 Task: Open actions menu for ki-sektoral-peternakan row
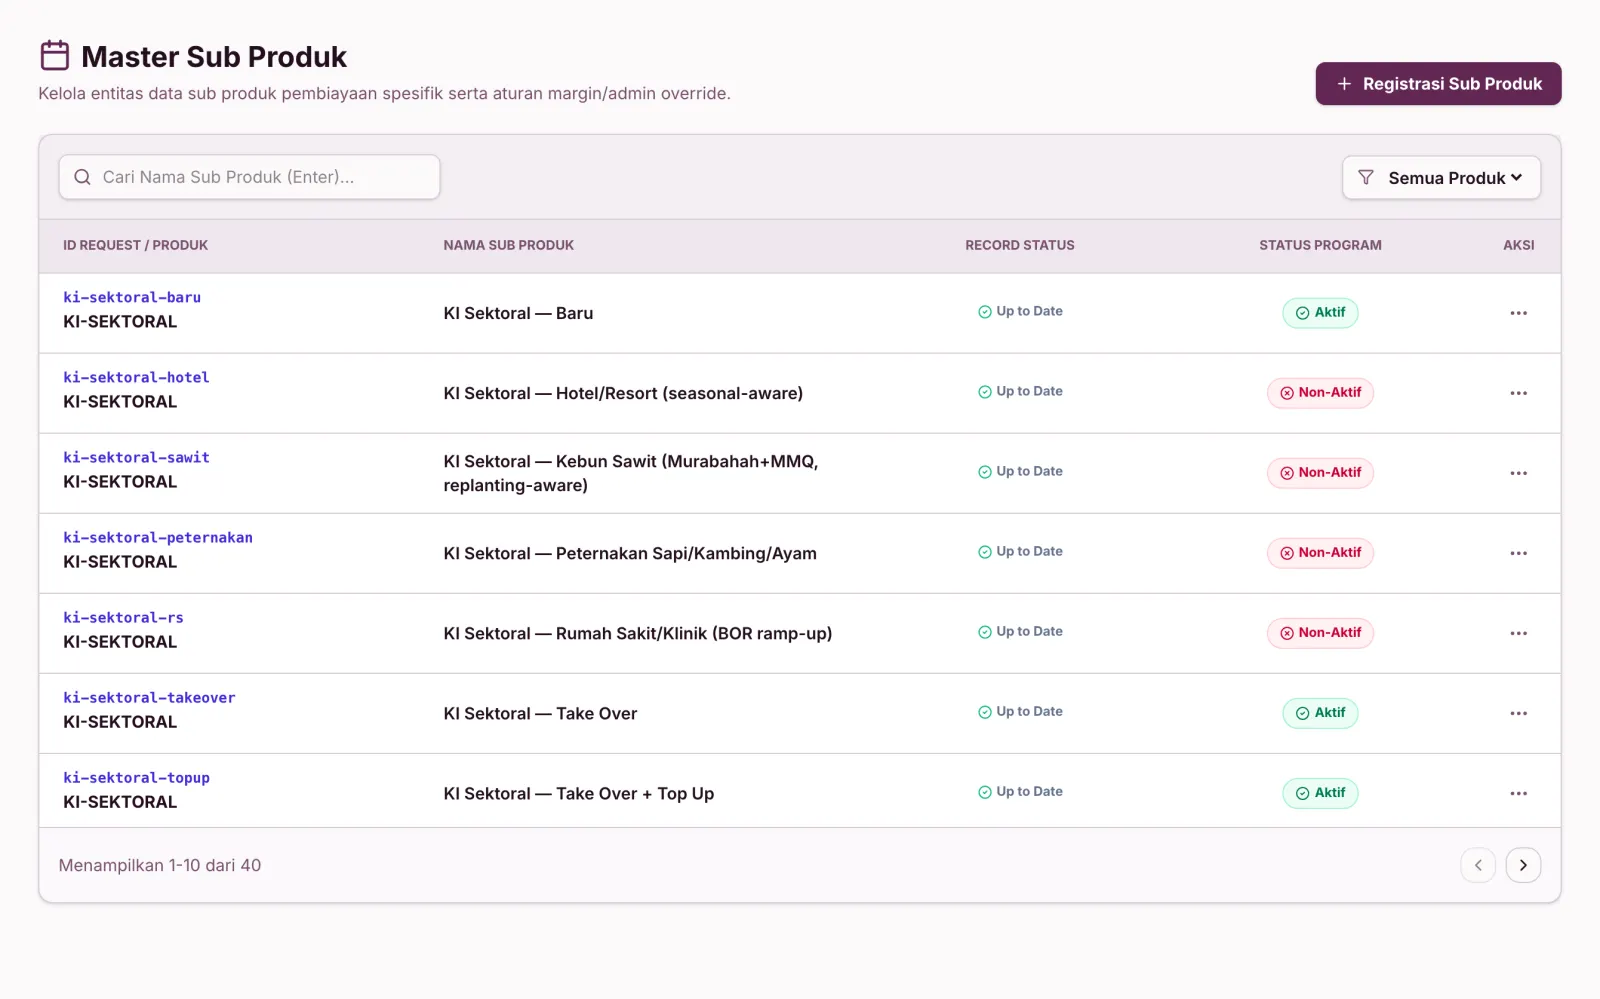point(1518,553)
